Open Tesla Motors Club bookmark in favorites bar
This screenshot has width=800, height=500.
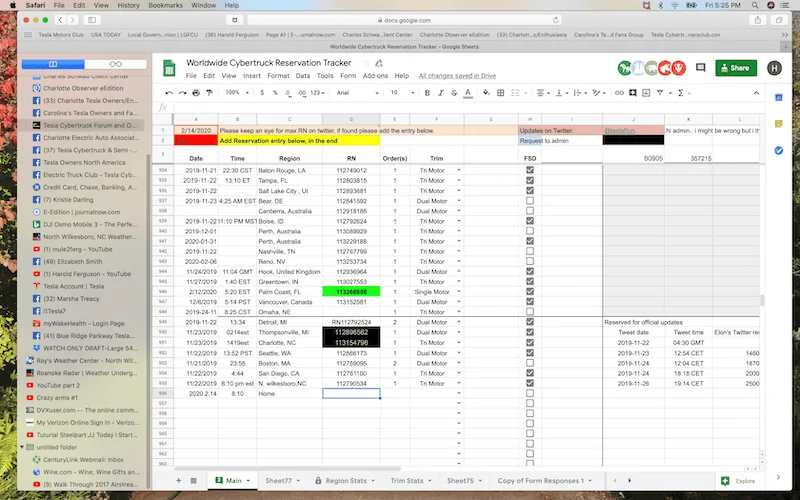[61, 35]
